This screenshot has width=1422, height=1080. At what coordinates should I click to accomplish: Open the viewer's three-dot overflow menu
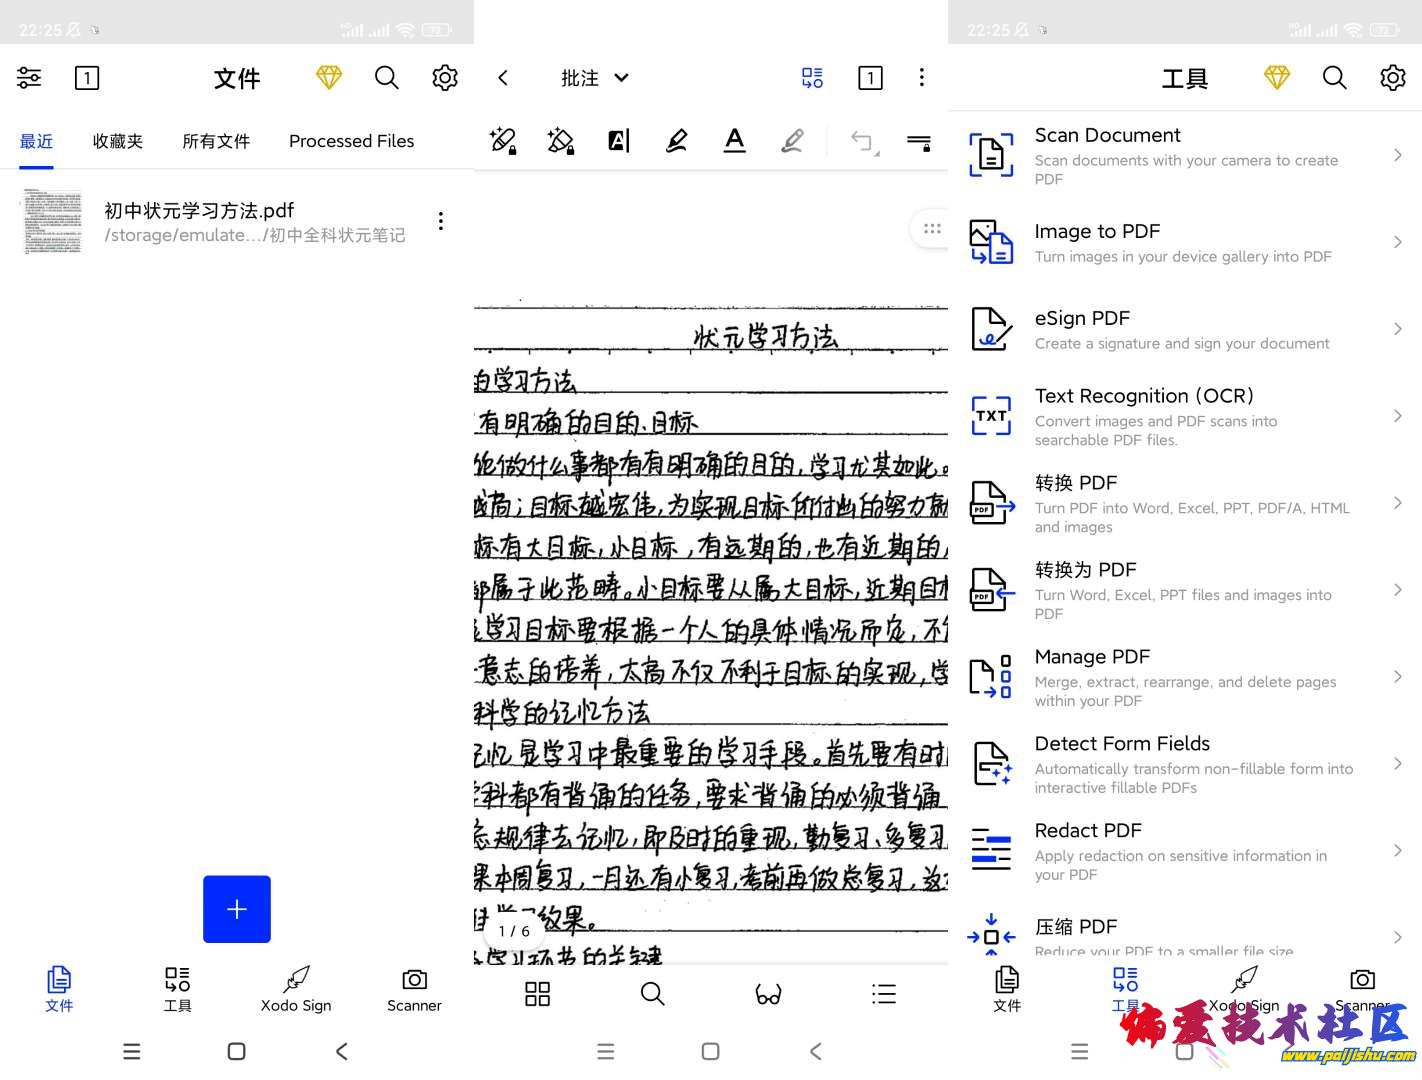click(x=921, y=78)
